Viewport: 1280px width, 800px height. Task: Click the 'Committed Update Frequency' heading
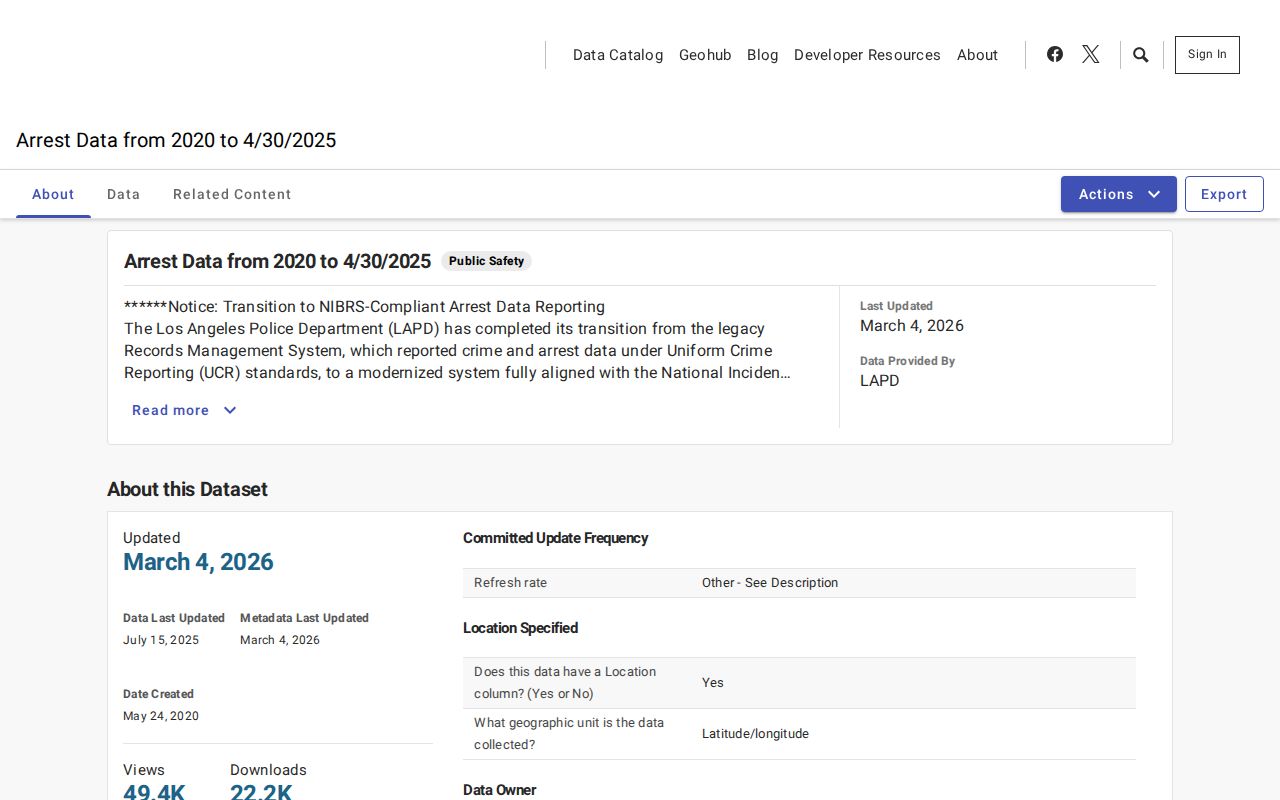click(556, 538)
